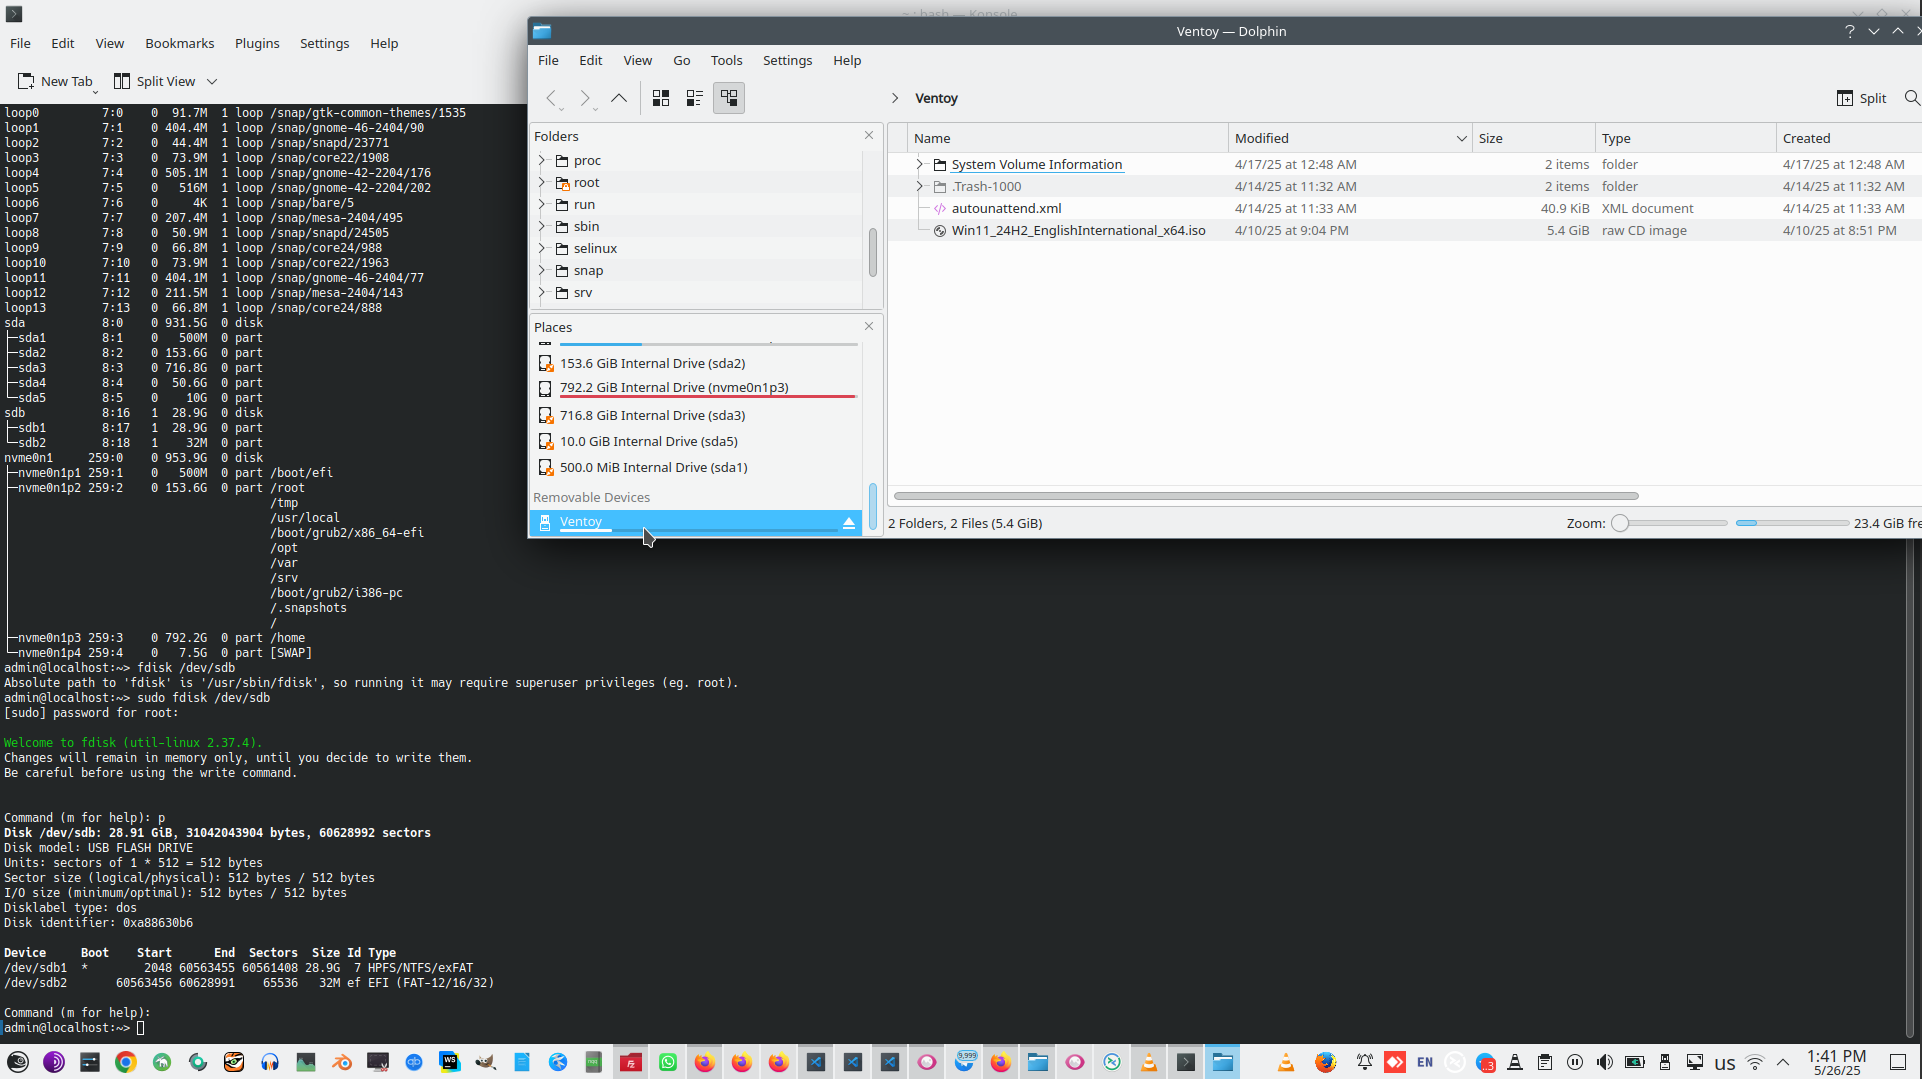Select the Ventoy breadcrumb in location bar

coord(936,98)
